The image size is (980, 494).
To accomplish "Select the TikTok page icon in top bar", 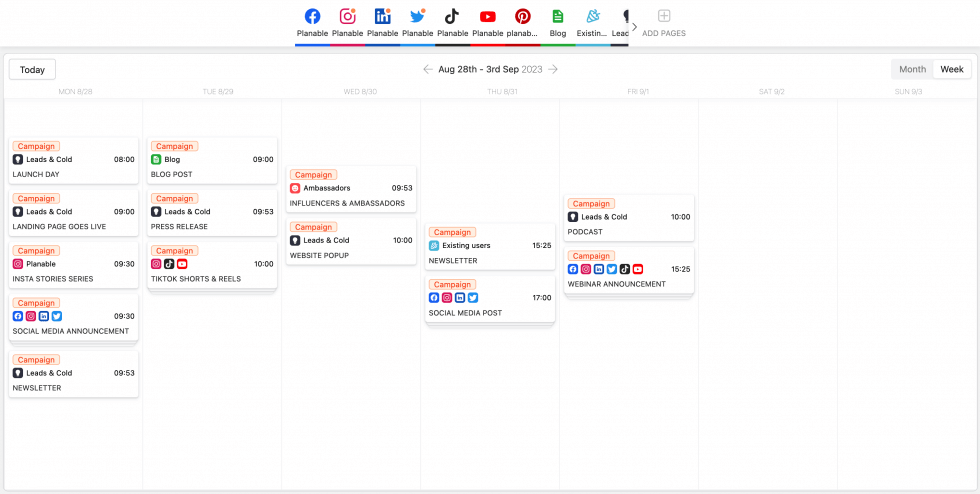I will click(452, 17).
